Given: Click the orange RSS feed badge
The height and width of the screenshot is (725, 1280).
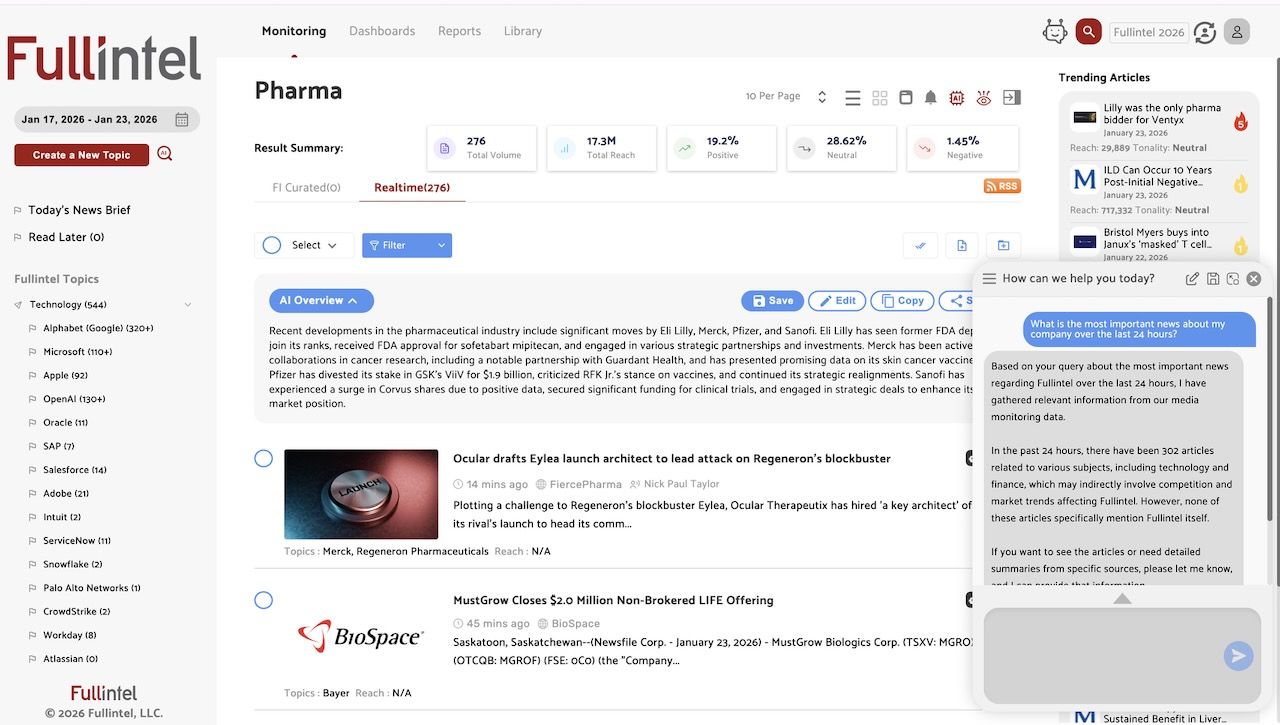Looking at the screenshot, I should (x=1002, y=186).
